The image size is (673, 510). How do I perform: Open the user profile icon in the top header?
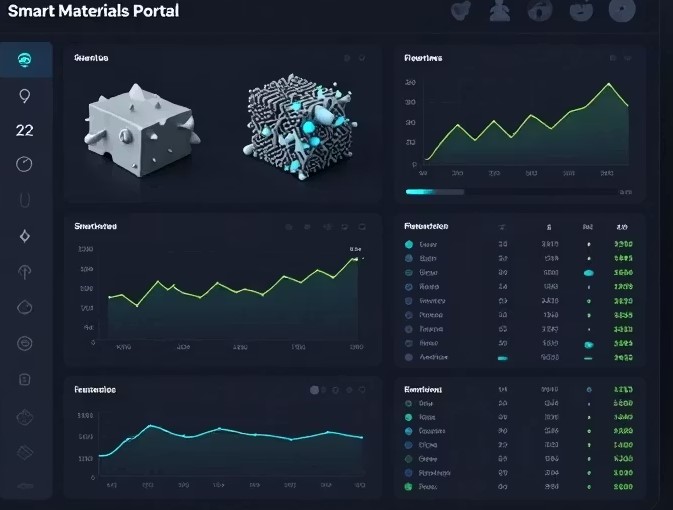(500, 12)
